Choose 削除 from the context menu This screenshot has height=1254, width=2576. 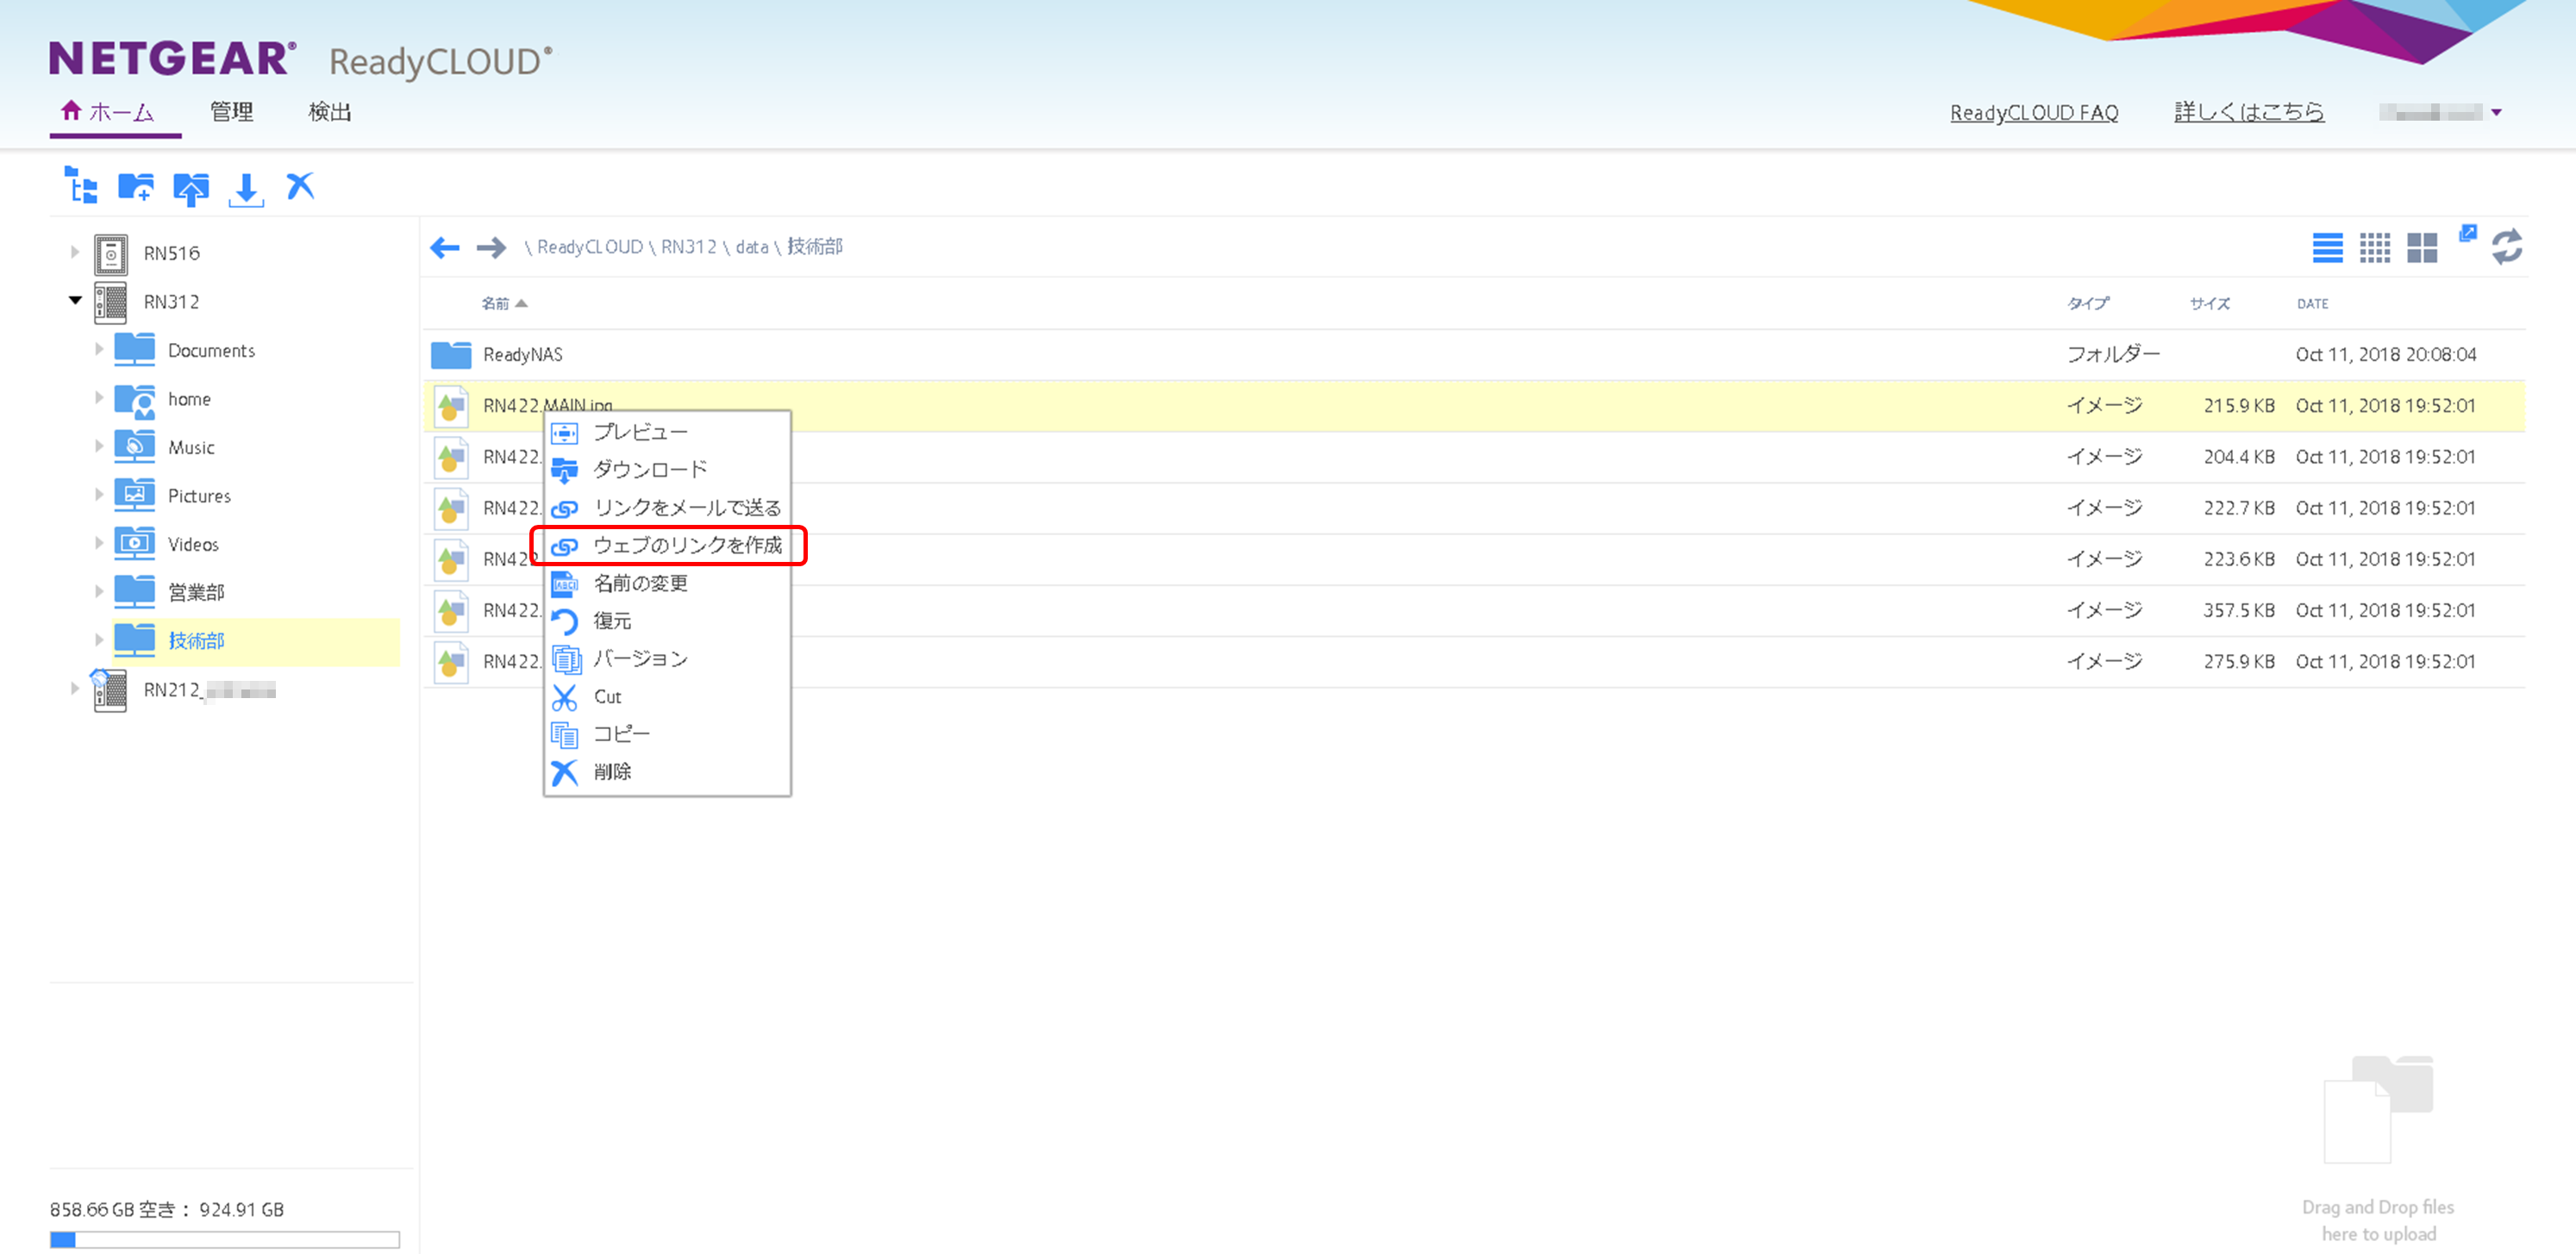click(667, 772)
